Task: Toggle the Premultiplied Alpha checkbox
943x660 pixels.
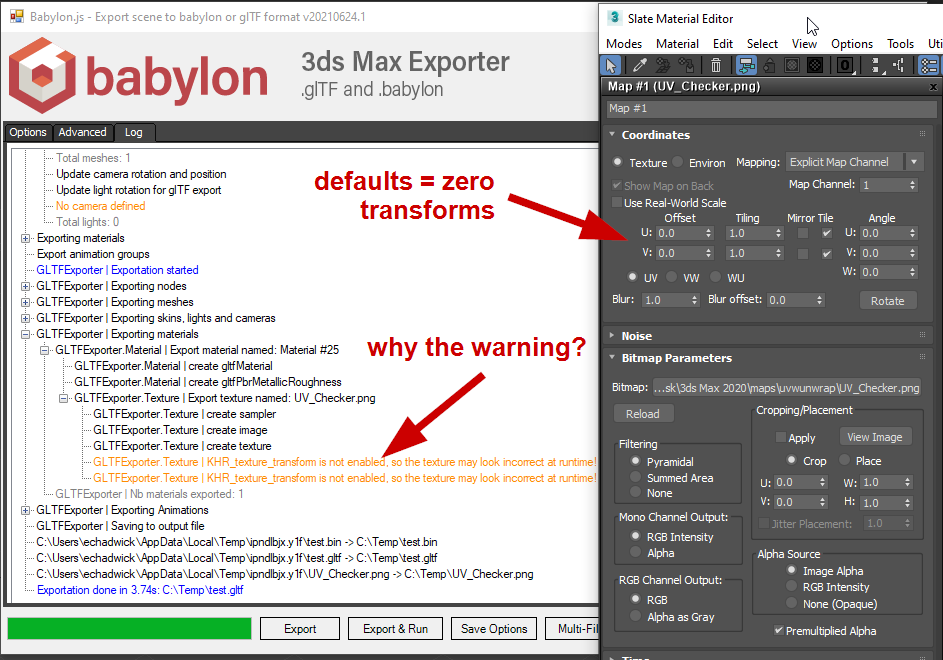Action: point(779,630)
